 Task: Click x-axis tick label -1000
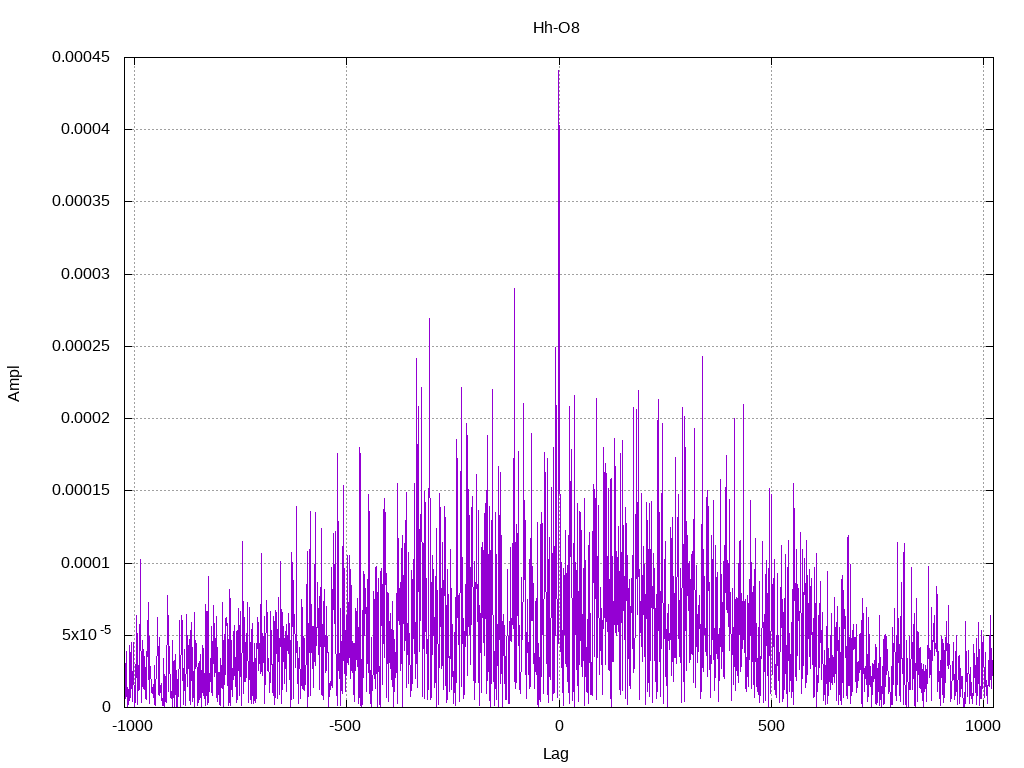133,726
